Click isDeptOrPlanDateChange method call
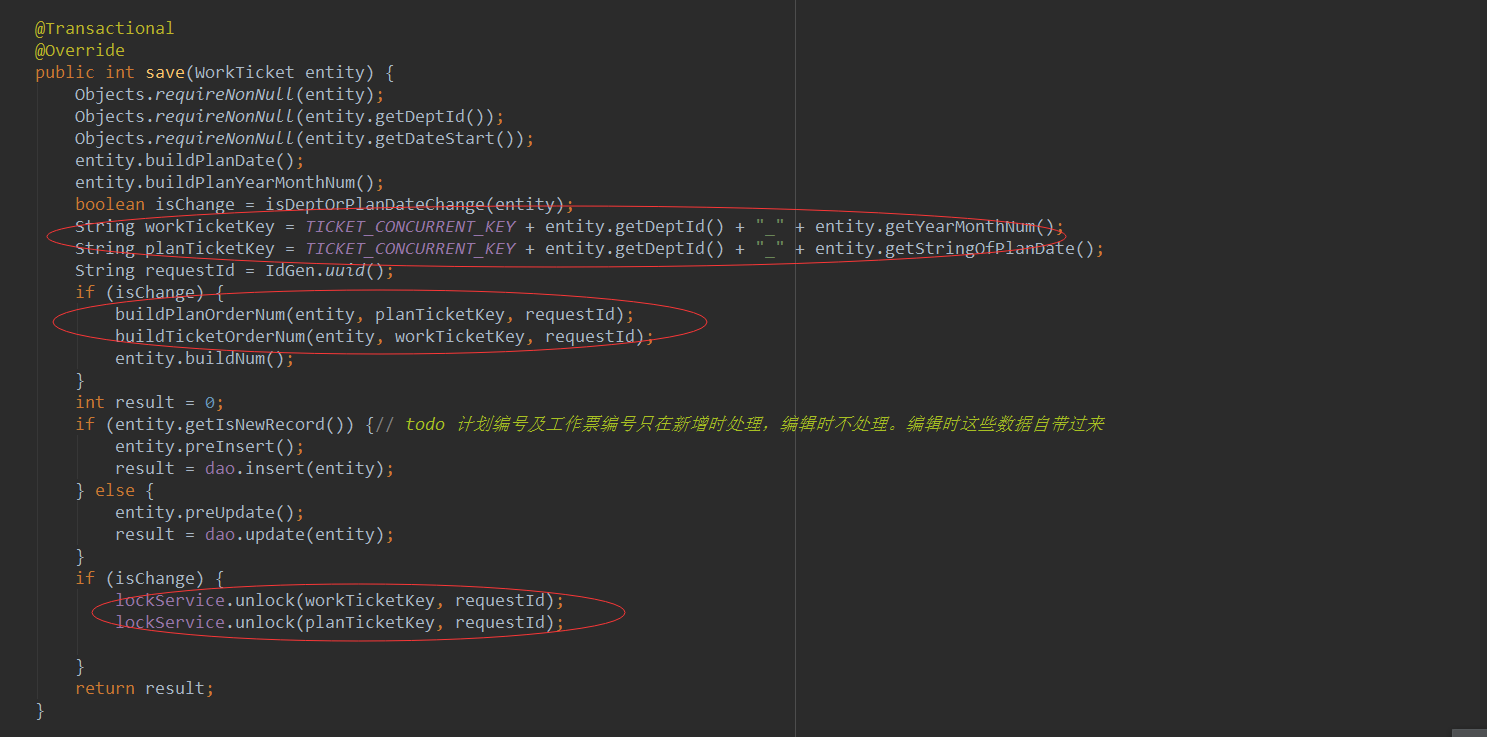Screen dimensions: 1487x737 (375, 204)
